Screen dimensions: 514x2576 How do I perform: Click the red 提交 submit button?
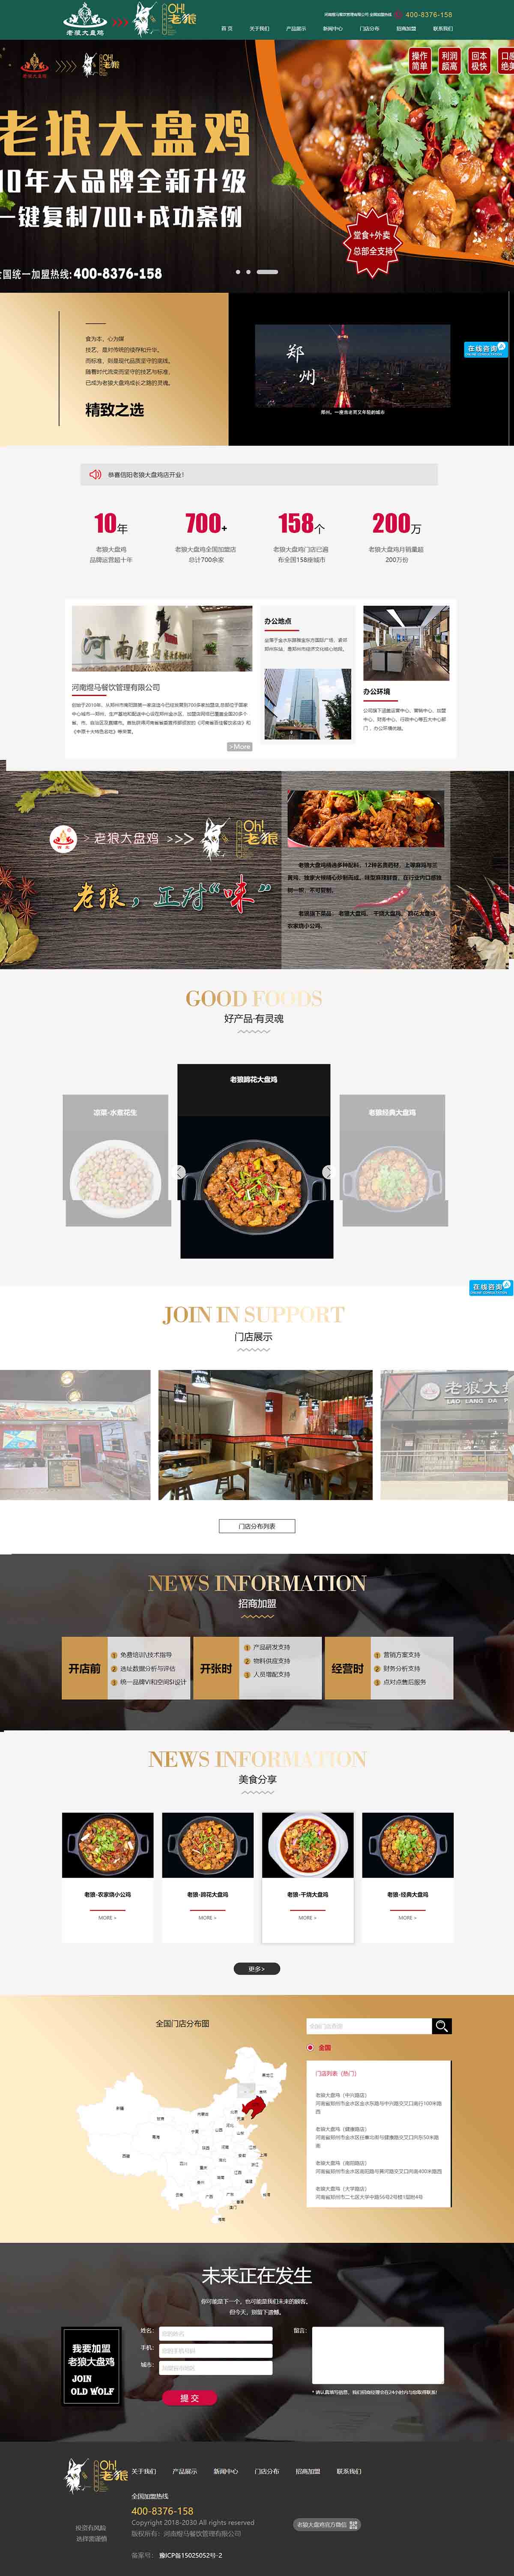(x=190, y=2398)
